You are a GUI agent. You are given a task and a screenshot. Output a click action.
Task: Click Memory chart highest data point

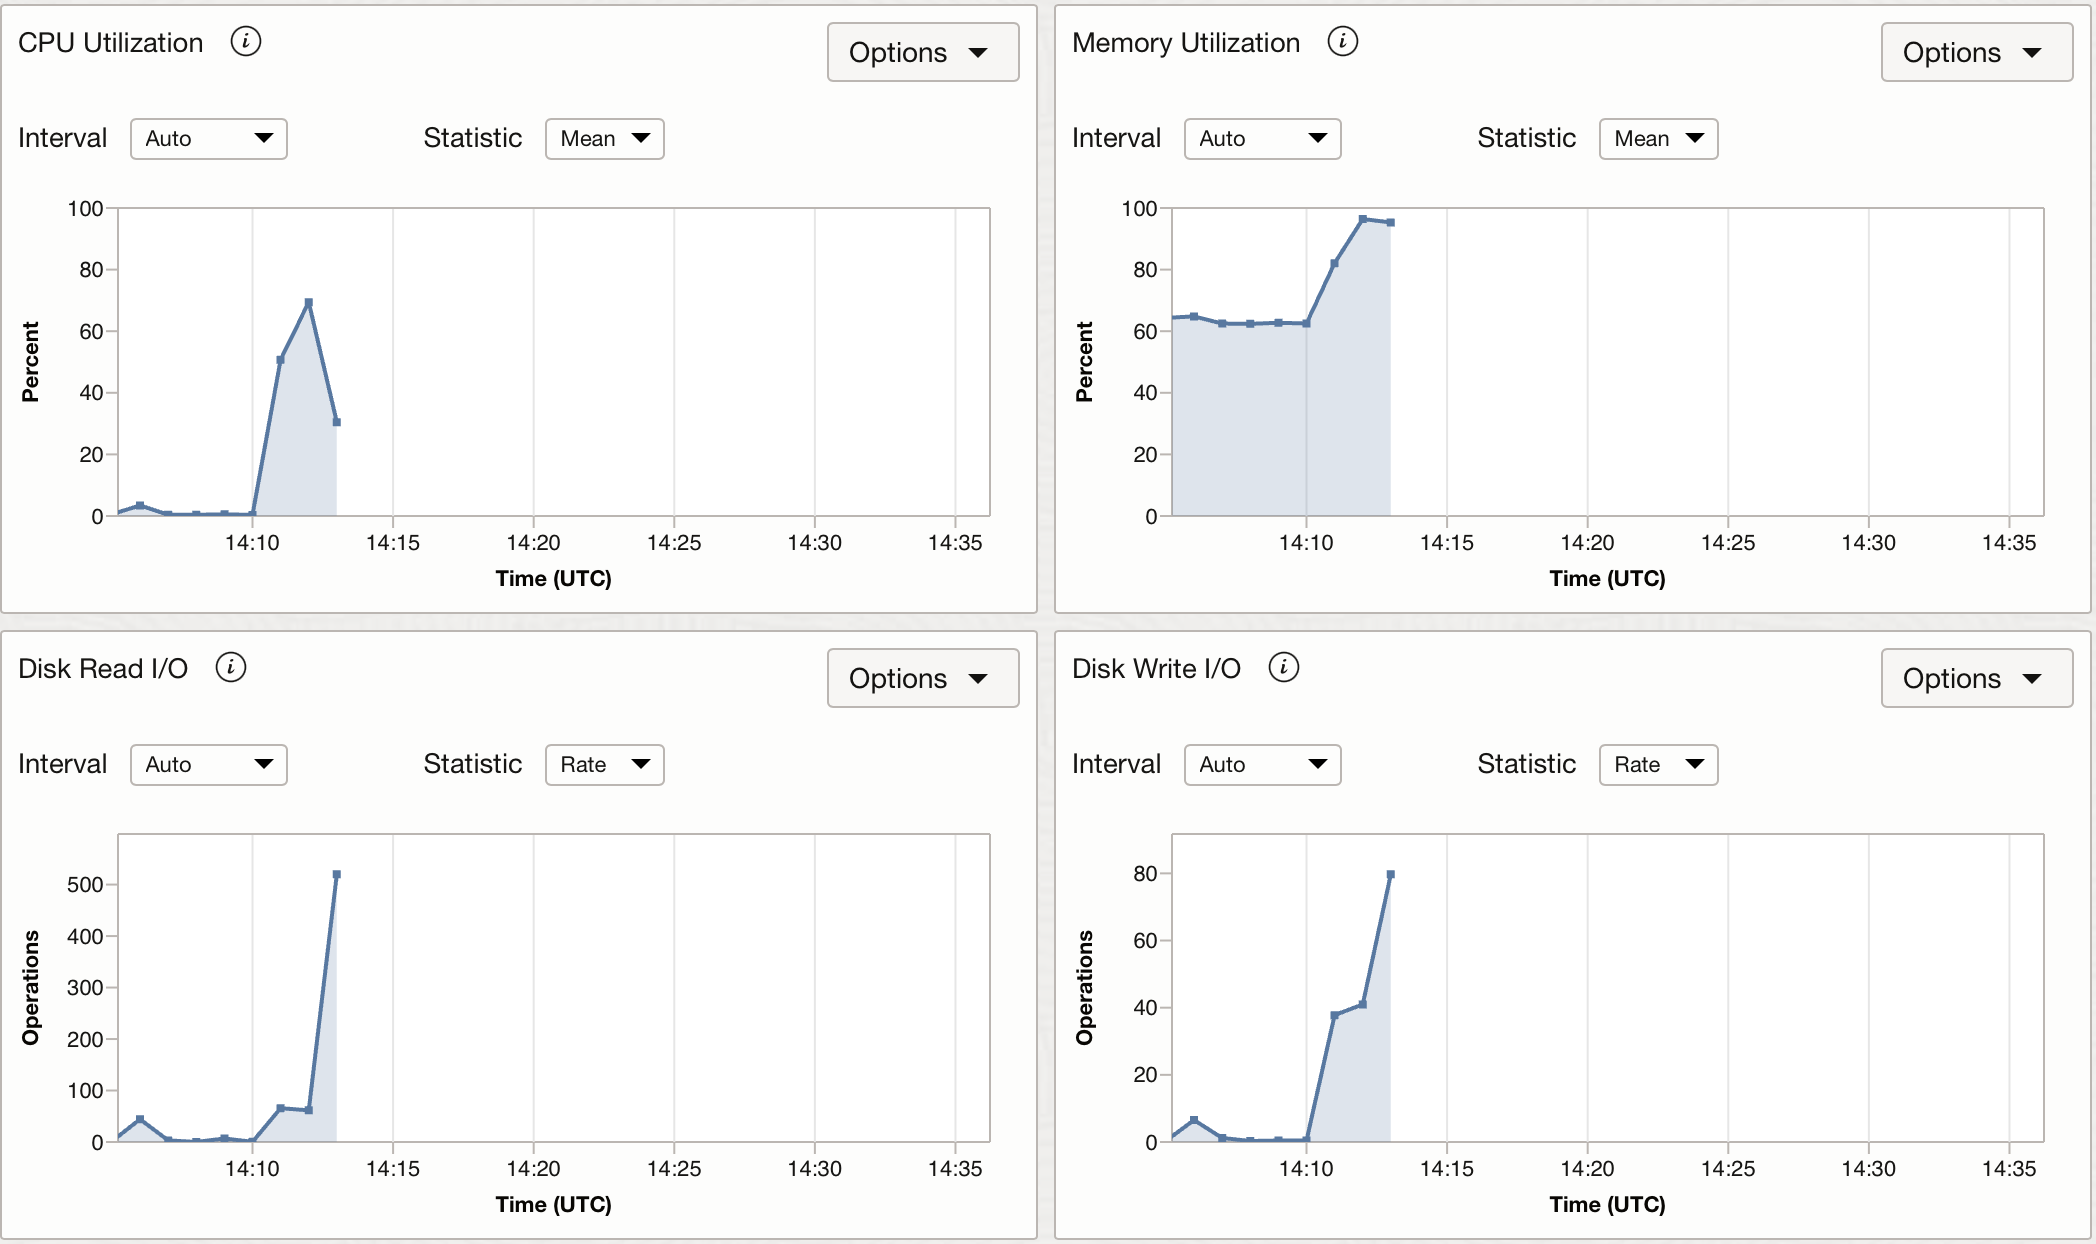pos(1362,219)
